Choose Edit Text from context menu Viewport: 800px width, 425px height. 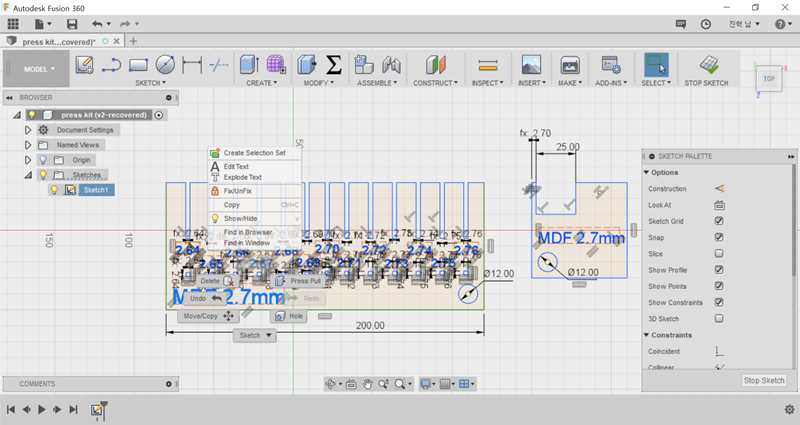pyautogui.click(x=236, y=166)
